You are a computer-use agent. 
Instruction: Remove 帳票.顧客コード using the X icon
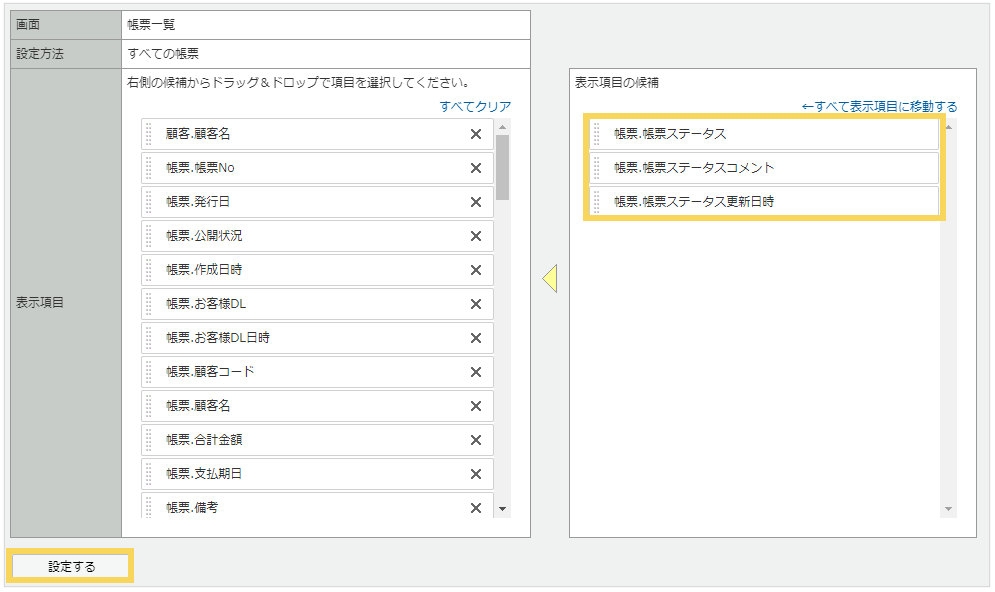click(476, 372)
